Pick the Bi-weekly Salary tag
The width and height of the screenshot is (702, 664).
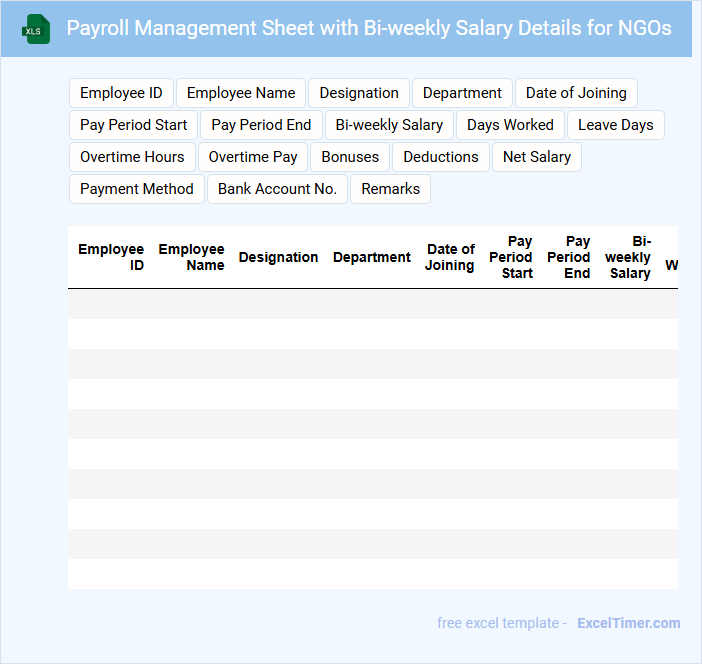point(389,125)
